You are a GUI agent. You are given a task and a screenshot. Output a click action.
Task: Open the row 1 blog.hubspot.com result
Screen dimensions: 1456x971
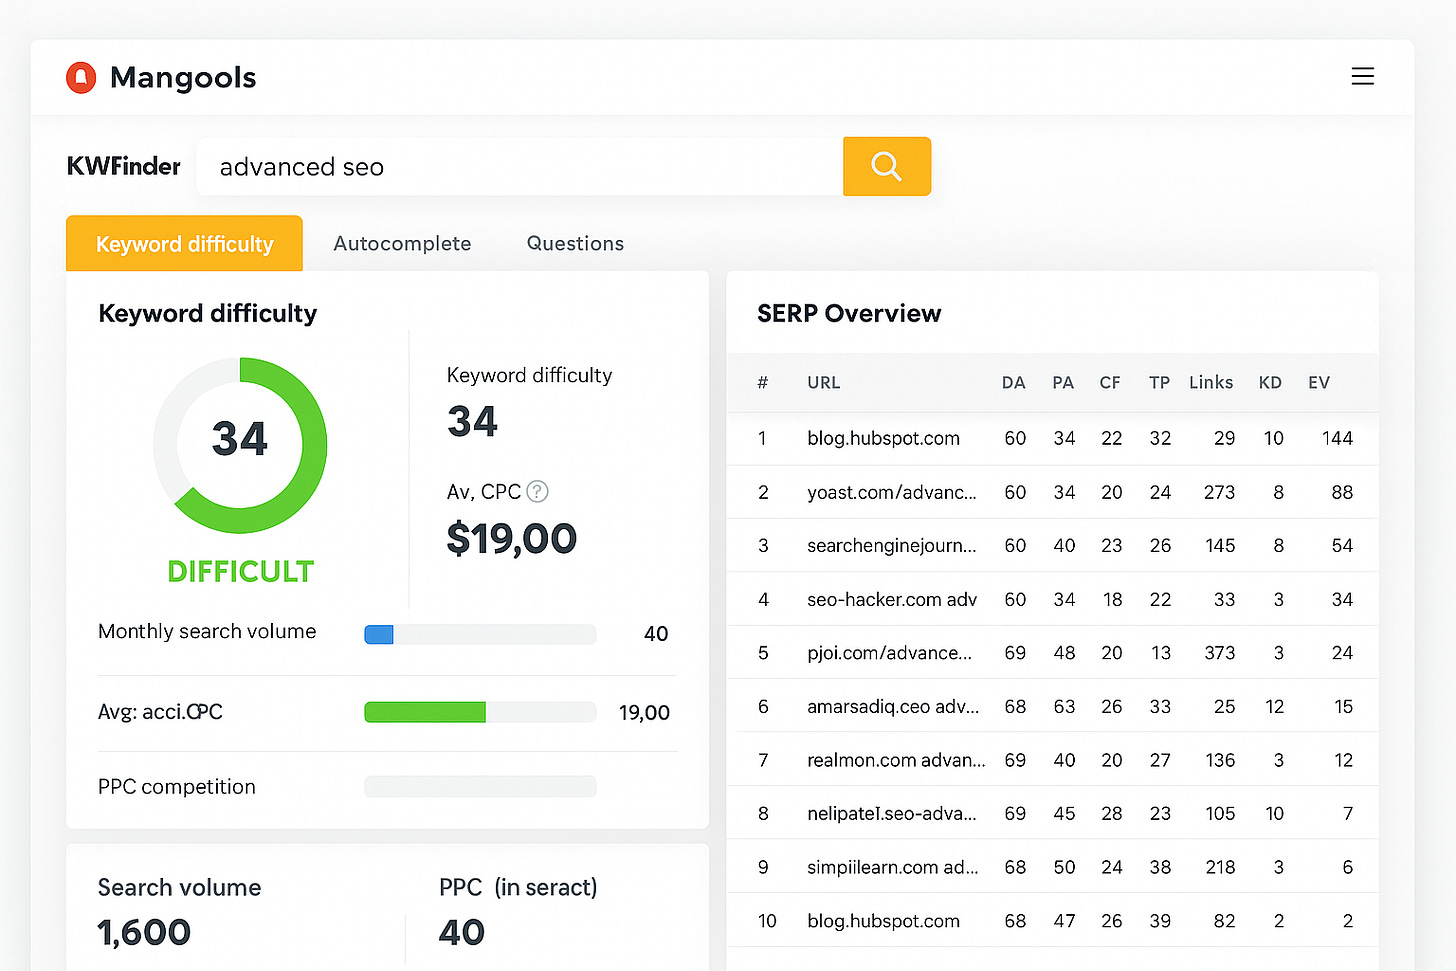coord(884,438)
